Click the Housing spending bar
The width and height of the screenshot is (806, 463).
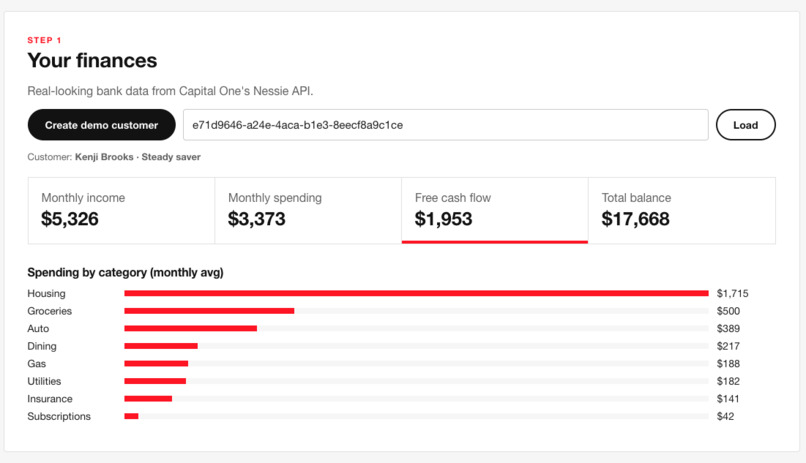tap(416, 293)
